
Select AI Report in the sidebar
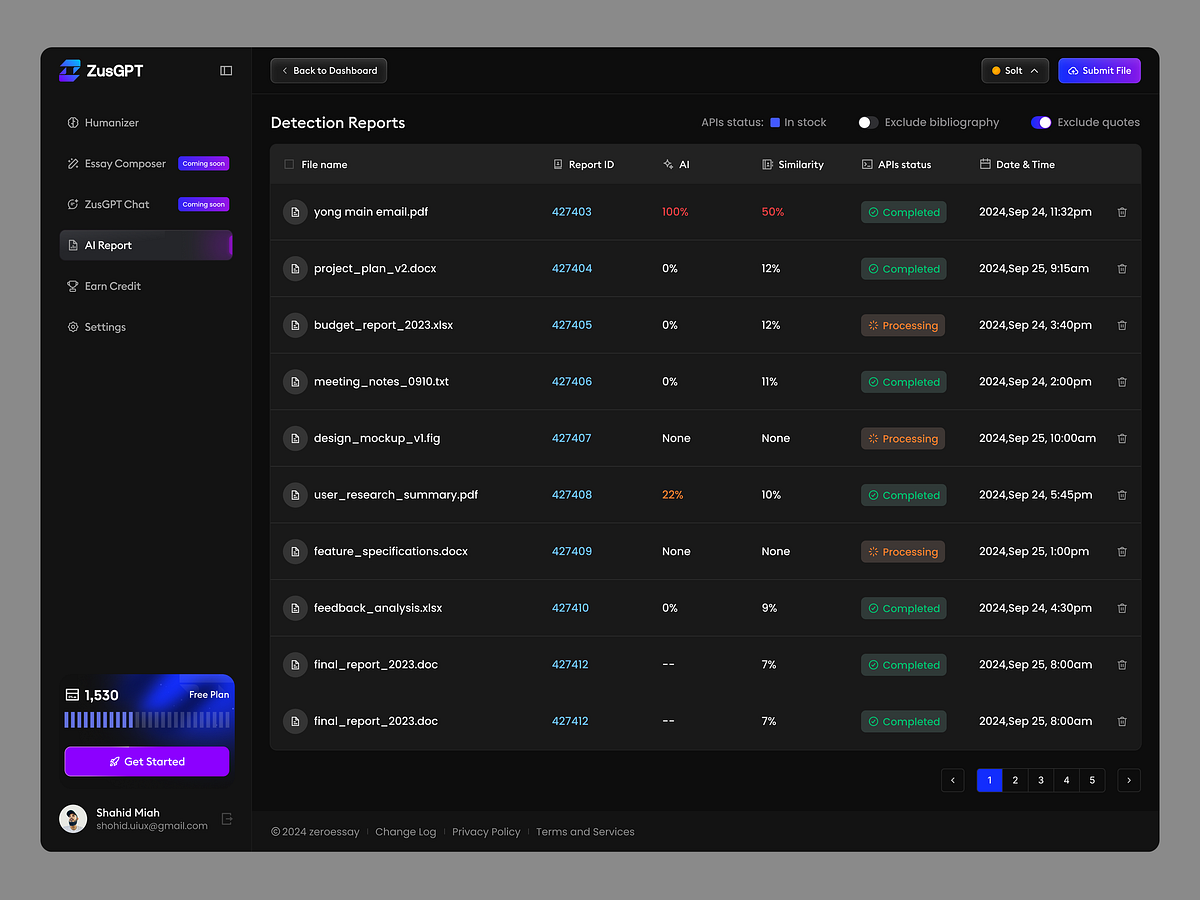[146, 245]
